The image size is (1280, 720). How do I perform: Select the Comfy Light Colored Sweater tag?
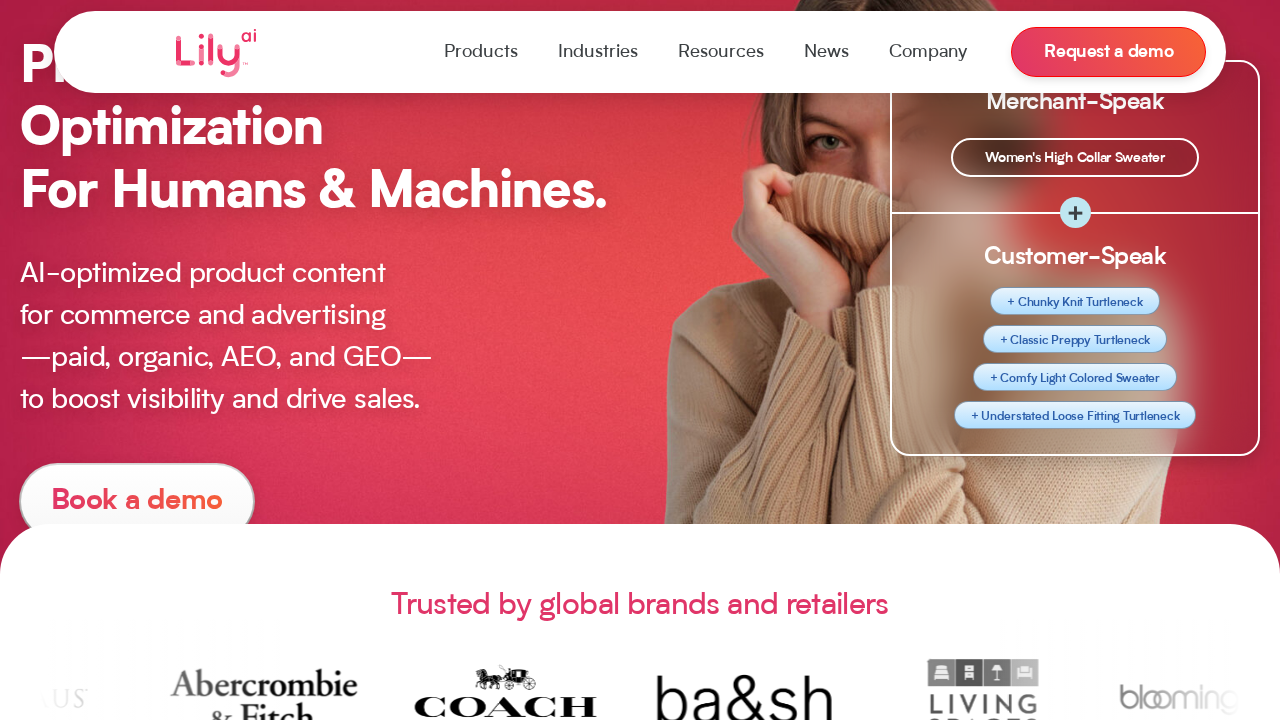[1075, 377]
